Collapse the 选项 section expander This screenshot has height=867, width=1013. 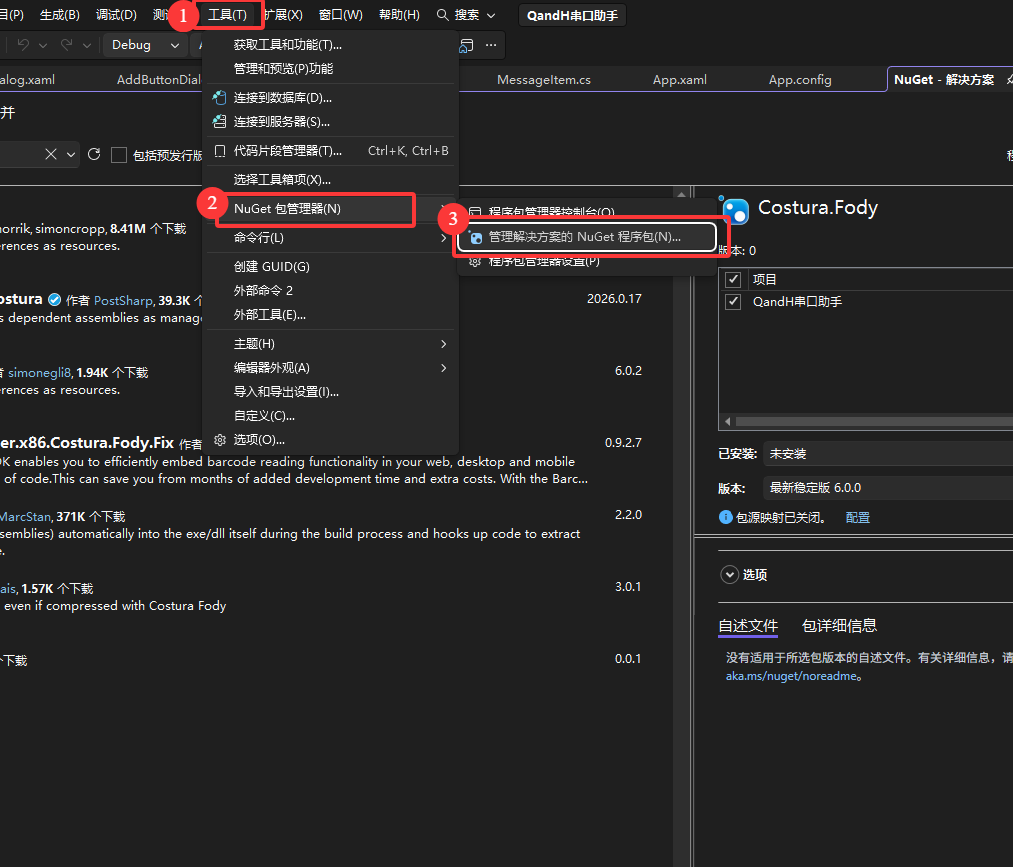(729, 574)
